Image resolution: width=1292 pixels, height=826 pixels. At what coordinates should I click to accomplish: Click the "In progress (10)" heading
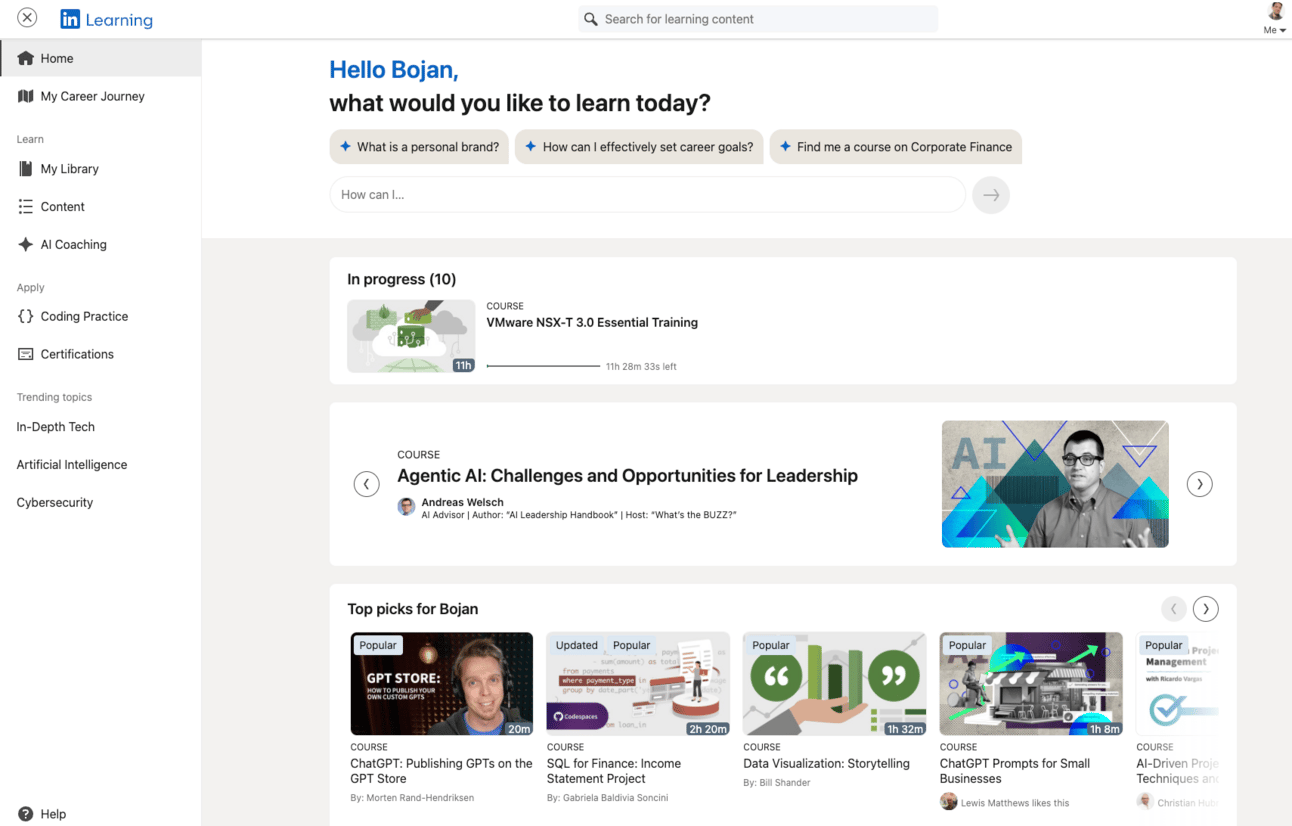(x=402, y=279)
